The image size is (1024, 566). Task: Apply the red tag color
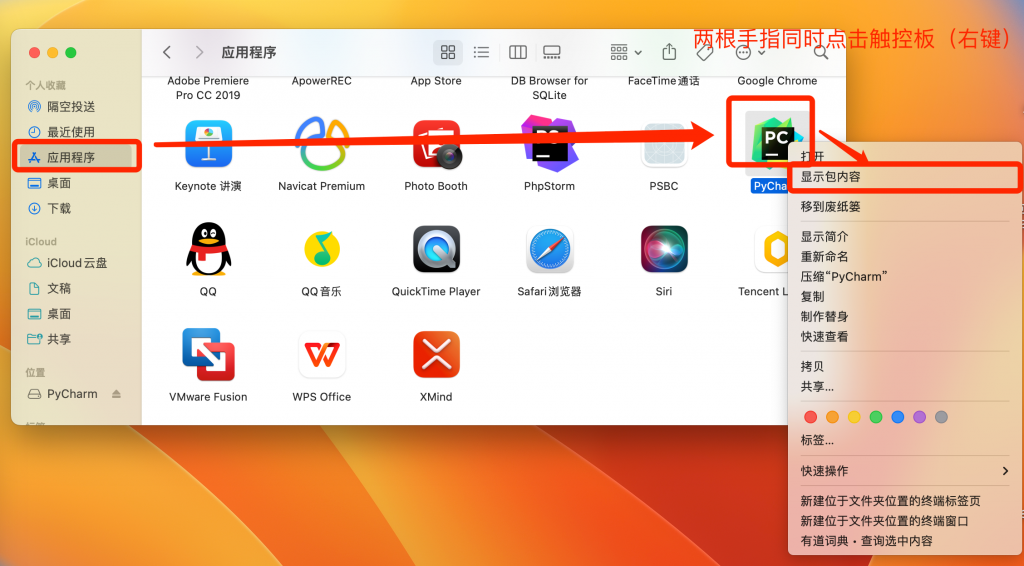pyautogui.click(x=810, y=417)
